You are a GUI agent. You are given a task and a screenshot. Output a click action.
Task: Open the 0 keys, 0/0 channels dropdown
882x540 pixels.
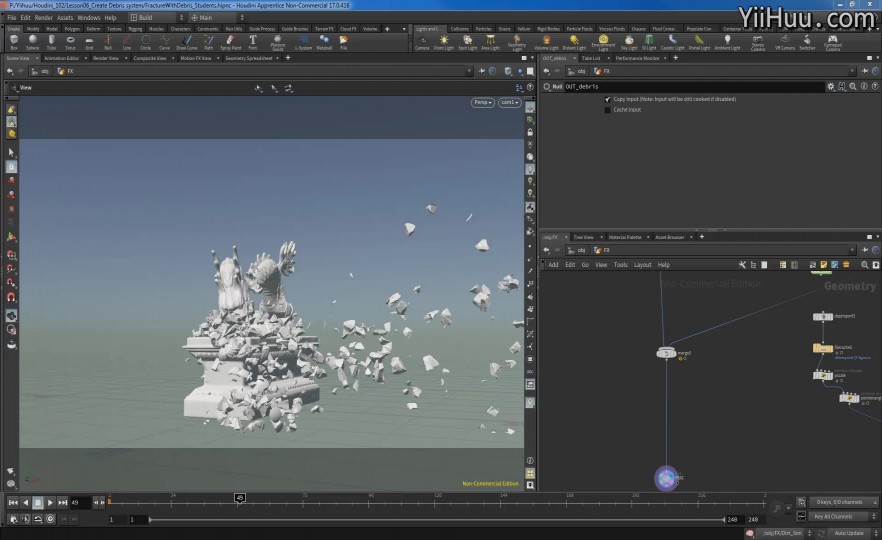coord(844,502)
